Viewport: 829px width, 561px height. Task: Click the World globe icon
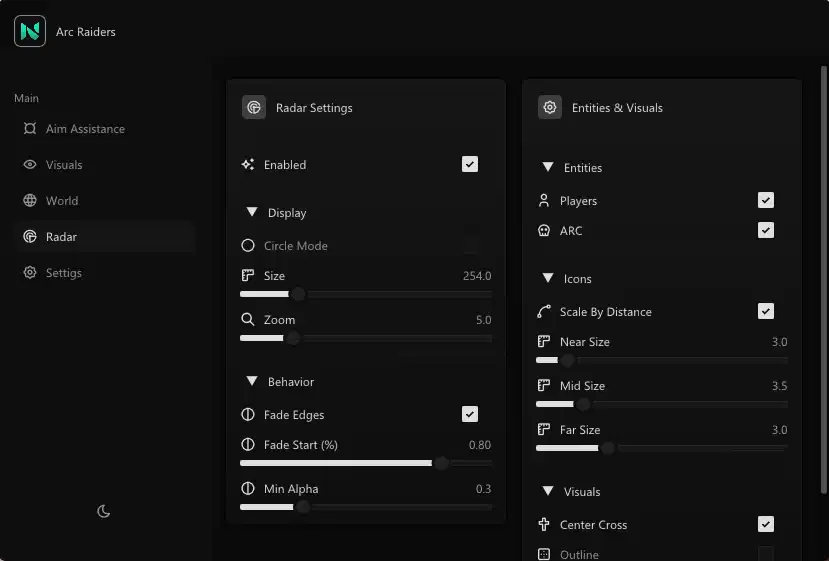click(30, 201)
